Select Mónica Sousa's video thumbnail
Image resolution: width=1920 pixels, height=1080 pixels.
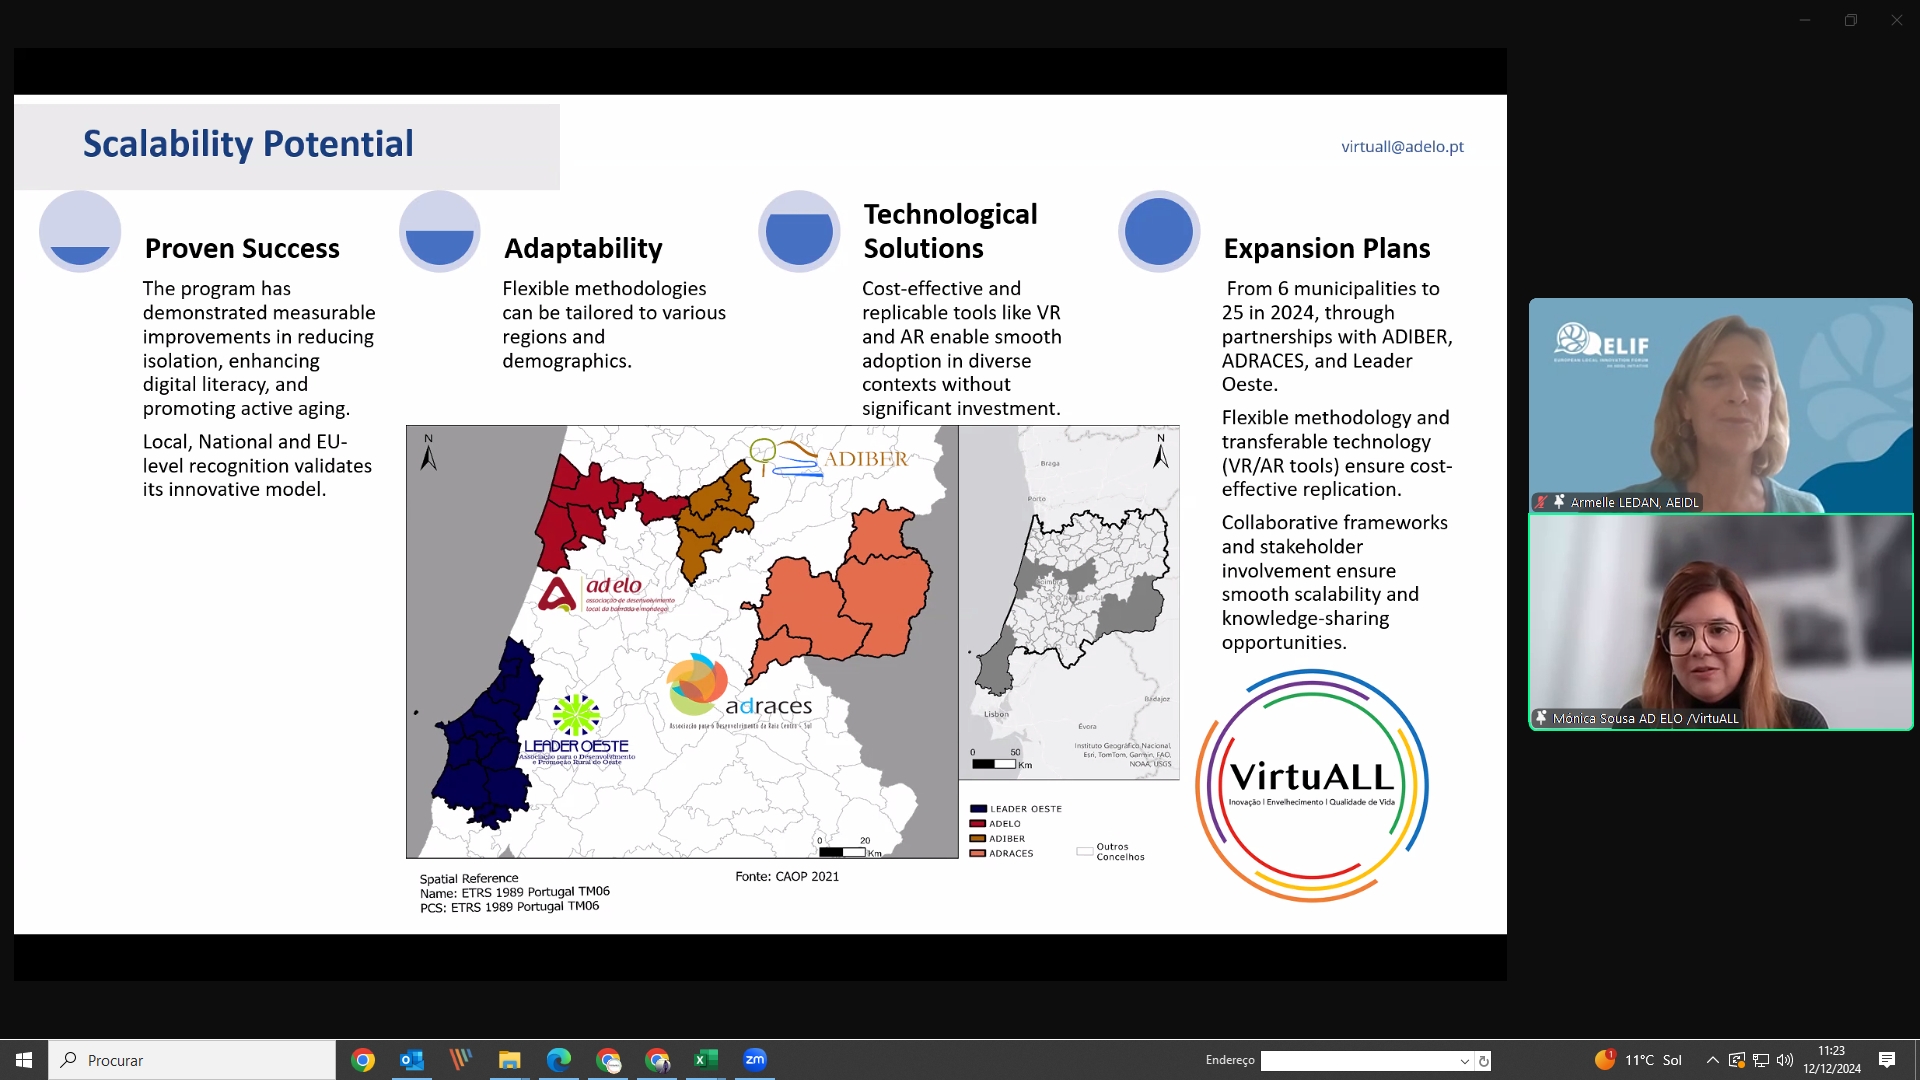coord(1720,620)
